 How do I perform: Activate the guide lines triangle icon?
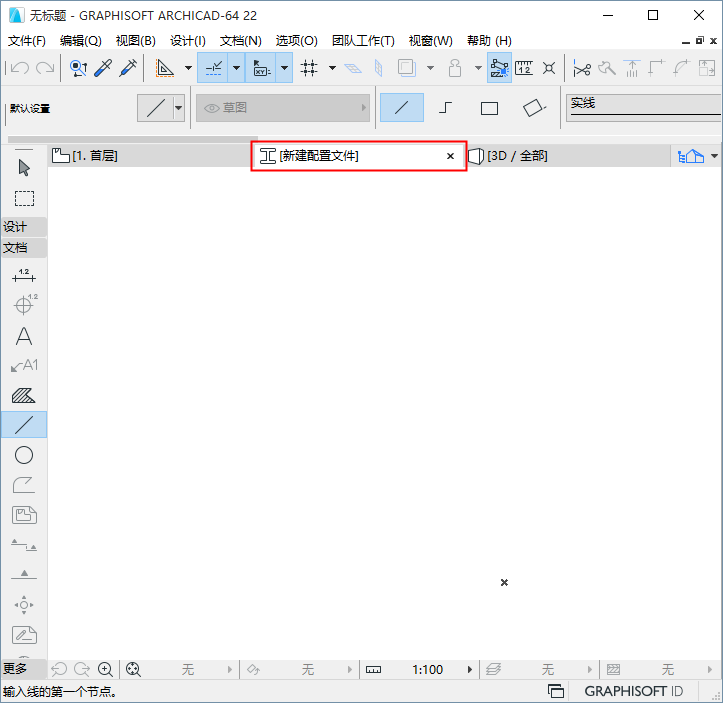click(165, 68)
